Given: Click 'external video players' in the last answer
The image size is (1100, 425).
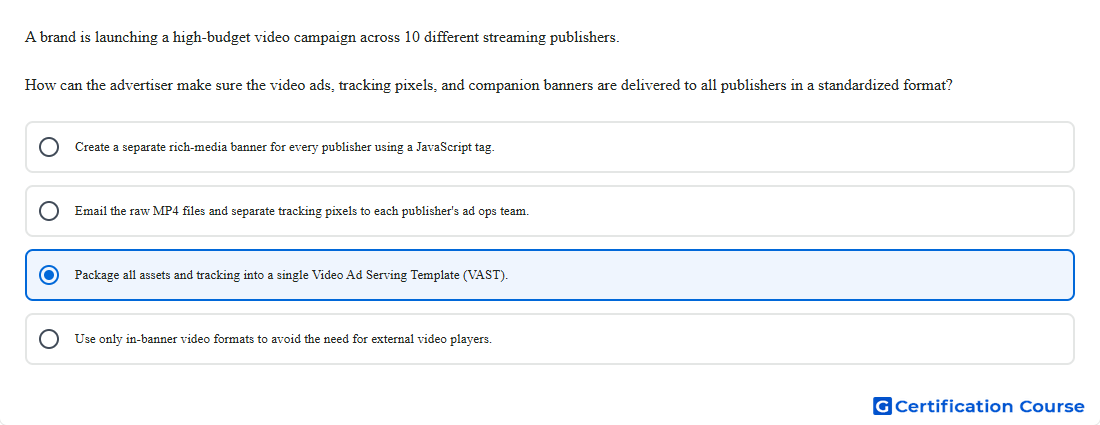Looking at the screenshot, I should [434, 339].
